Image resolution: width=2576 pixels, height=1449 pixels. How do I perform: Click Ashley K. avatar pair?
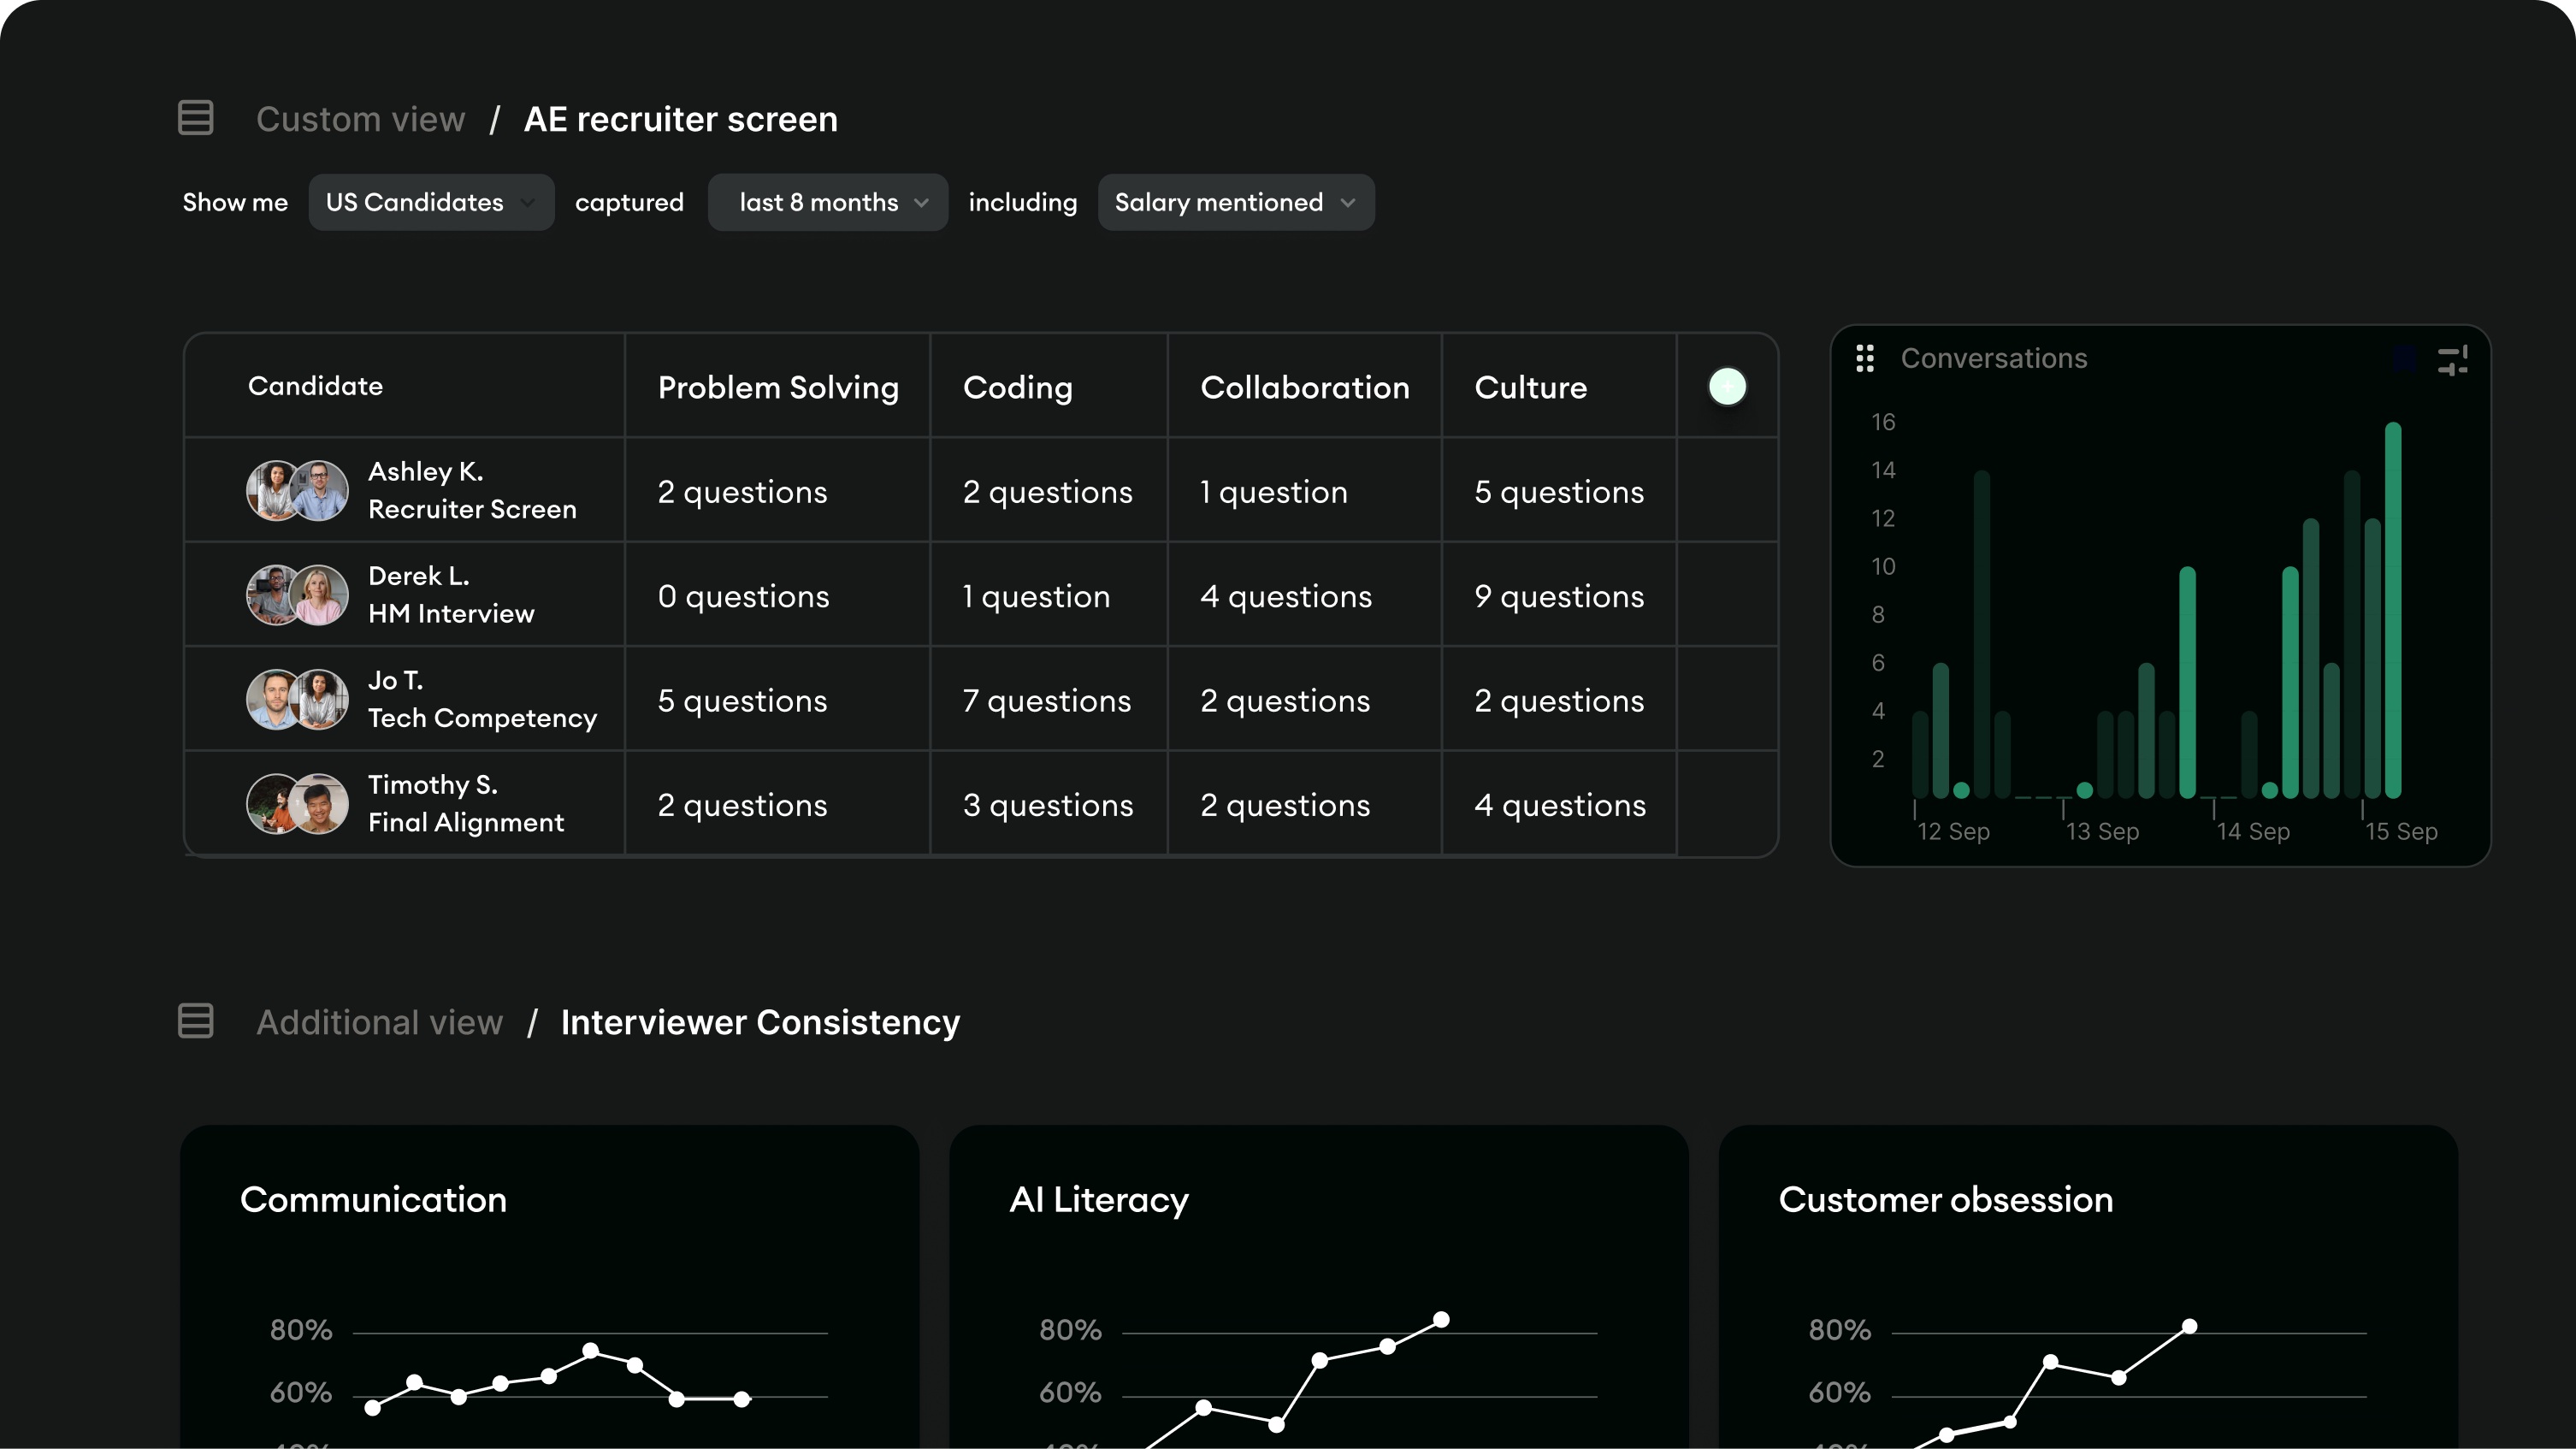point(297,490)
